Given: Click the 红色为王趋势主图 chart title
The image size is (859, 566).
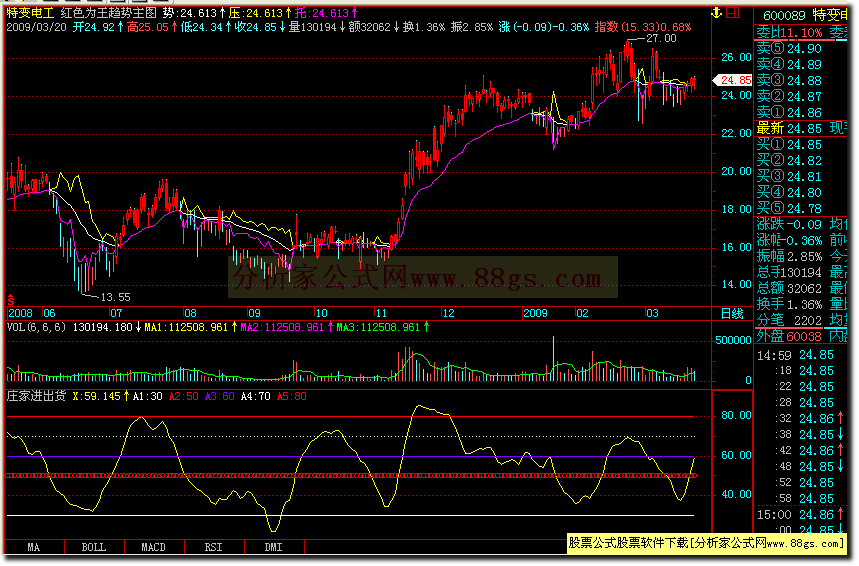Looking at the screenshot, I should [x=108, y=13].
